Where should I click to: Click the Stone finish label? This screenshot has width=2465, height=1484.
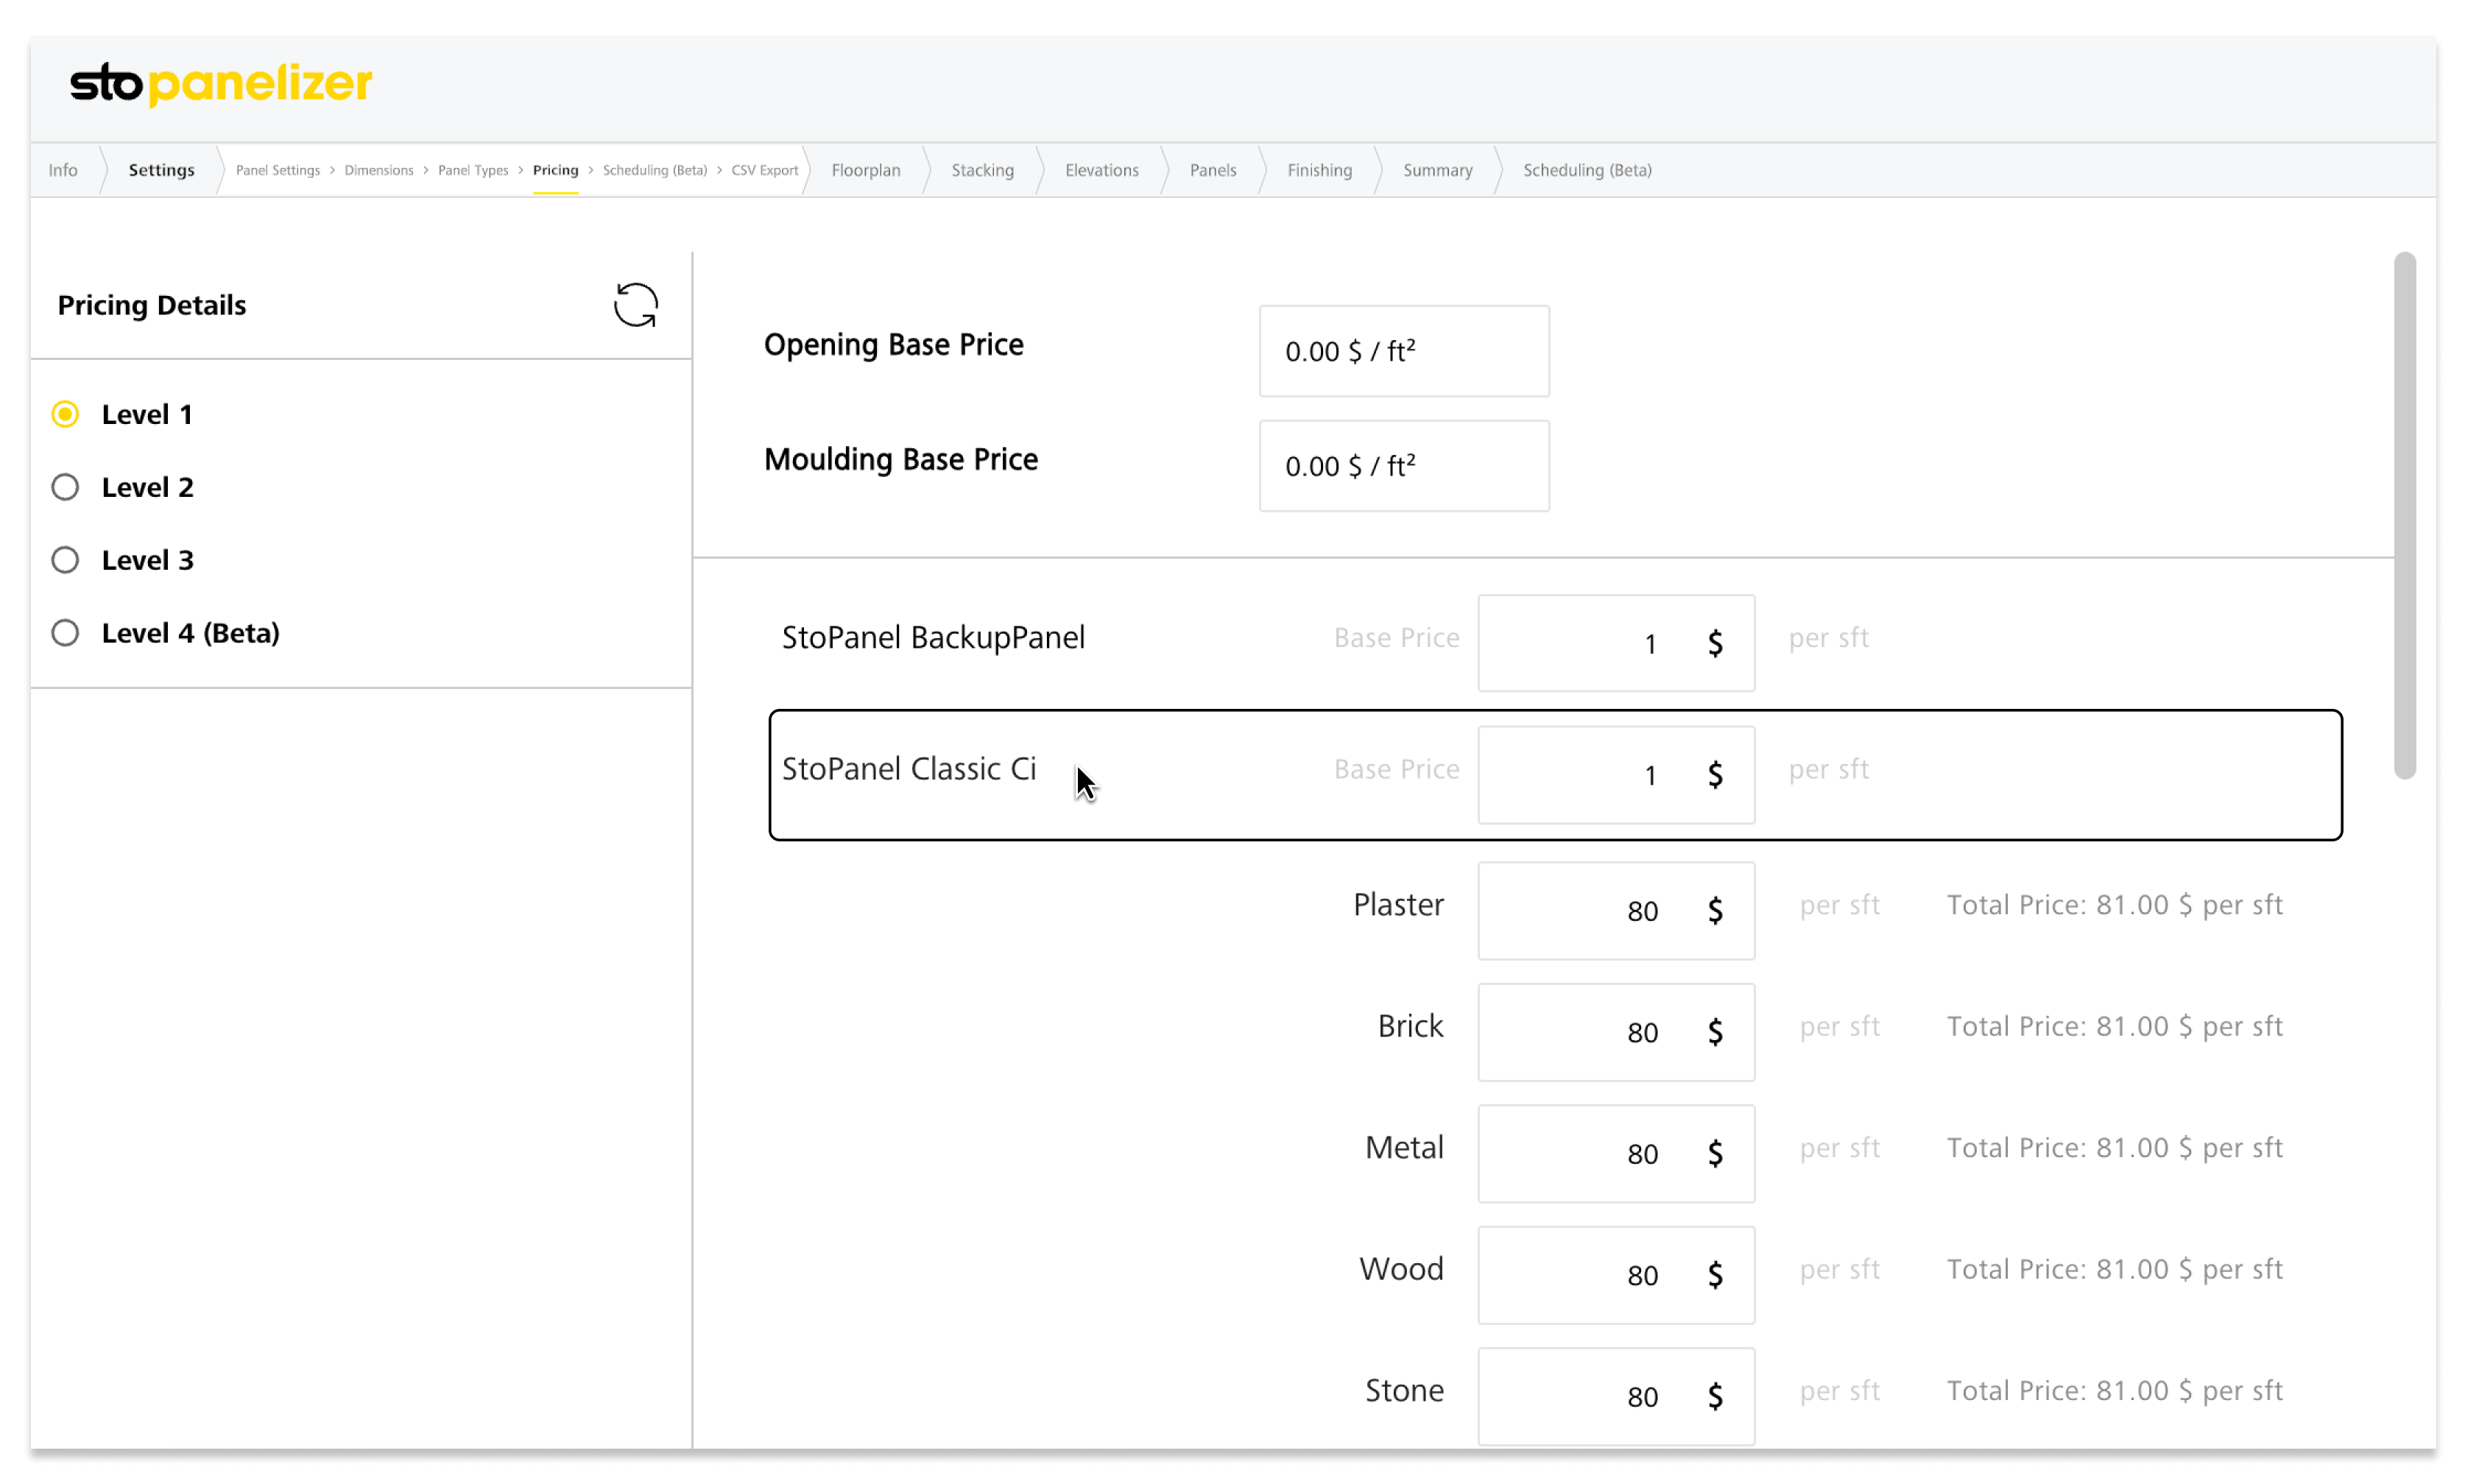pyautogui.click(x=1403, y=1391)
